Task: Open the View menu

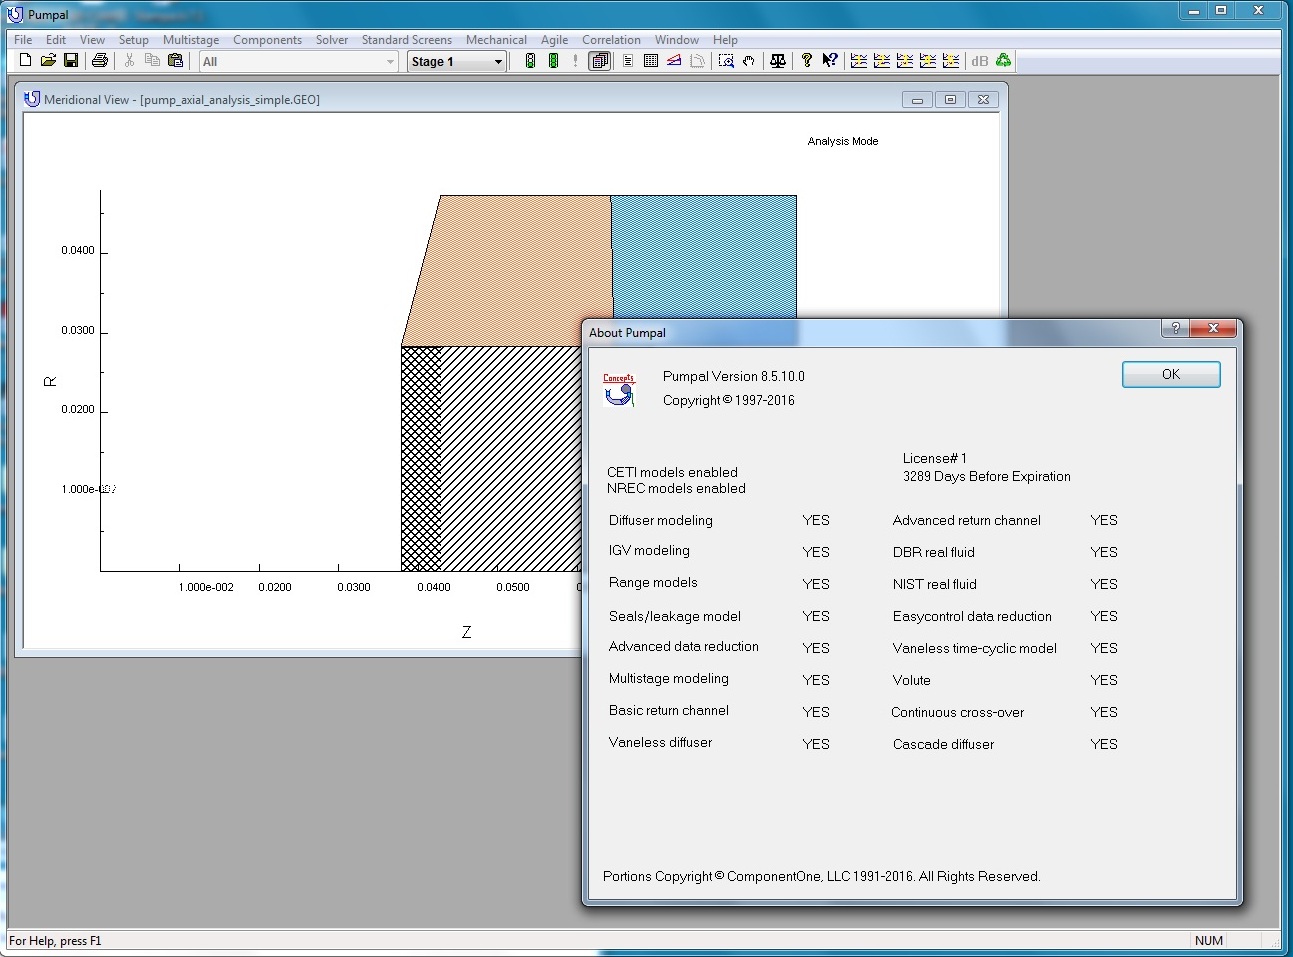Action: [x=92, y=40]
